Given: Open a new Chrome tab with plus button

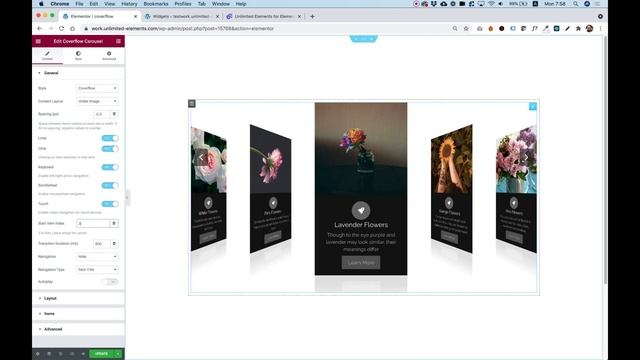Looking at the screenshot, I should coord(312,16).
